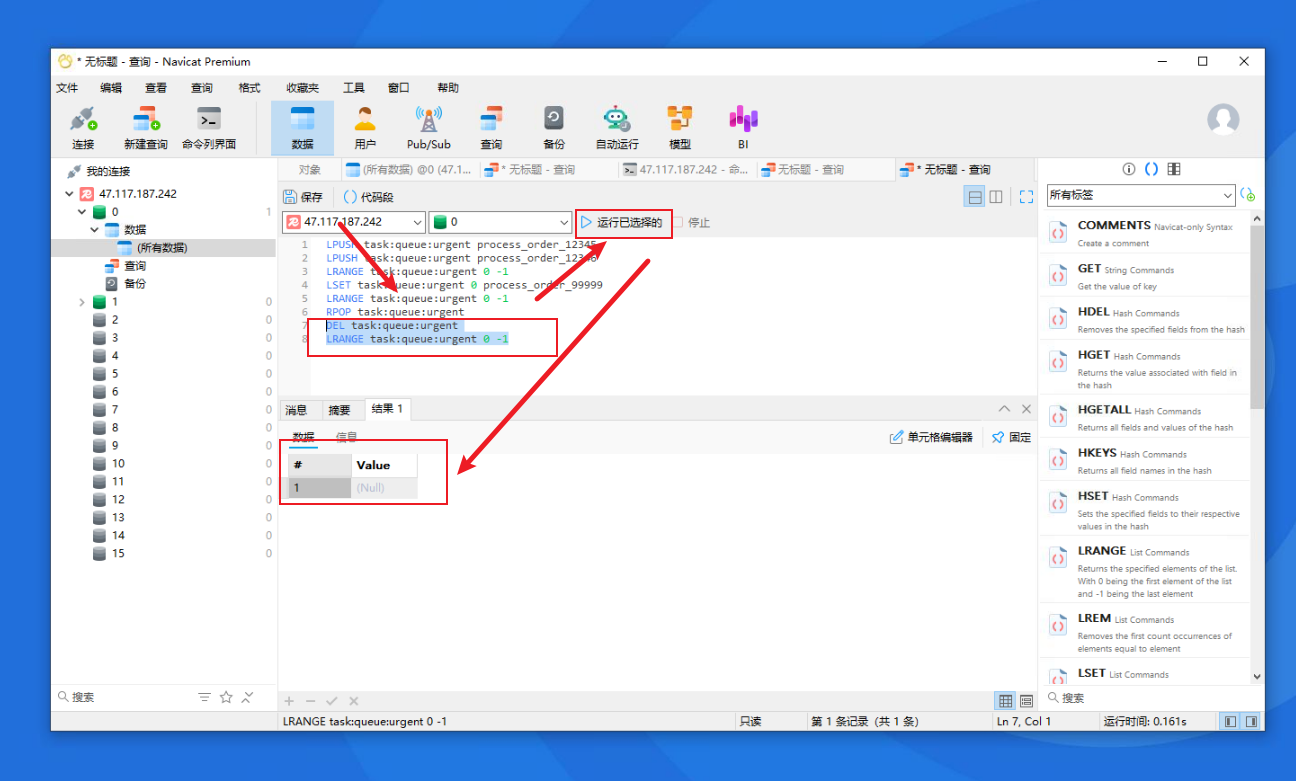Click the 运行时间: 0.161s status text

click(1145, 721)
